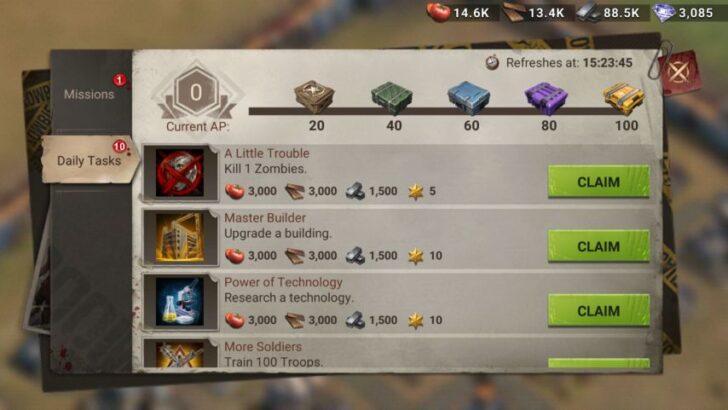This screenshot has height=410, width=728.
Task: Tap the Current AP hexagon badge
Action: click(x=197, y=92)
